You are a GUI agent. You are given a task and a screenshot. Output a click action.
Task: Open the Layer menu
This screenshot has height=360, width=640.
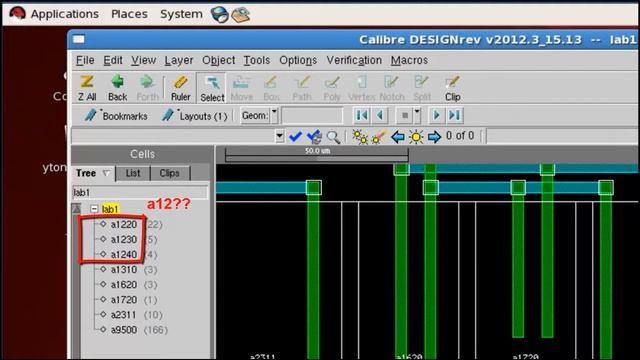tap(179, 60)
